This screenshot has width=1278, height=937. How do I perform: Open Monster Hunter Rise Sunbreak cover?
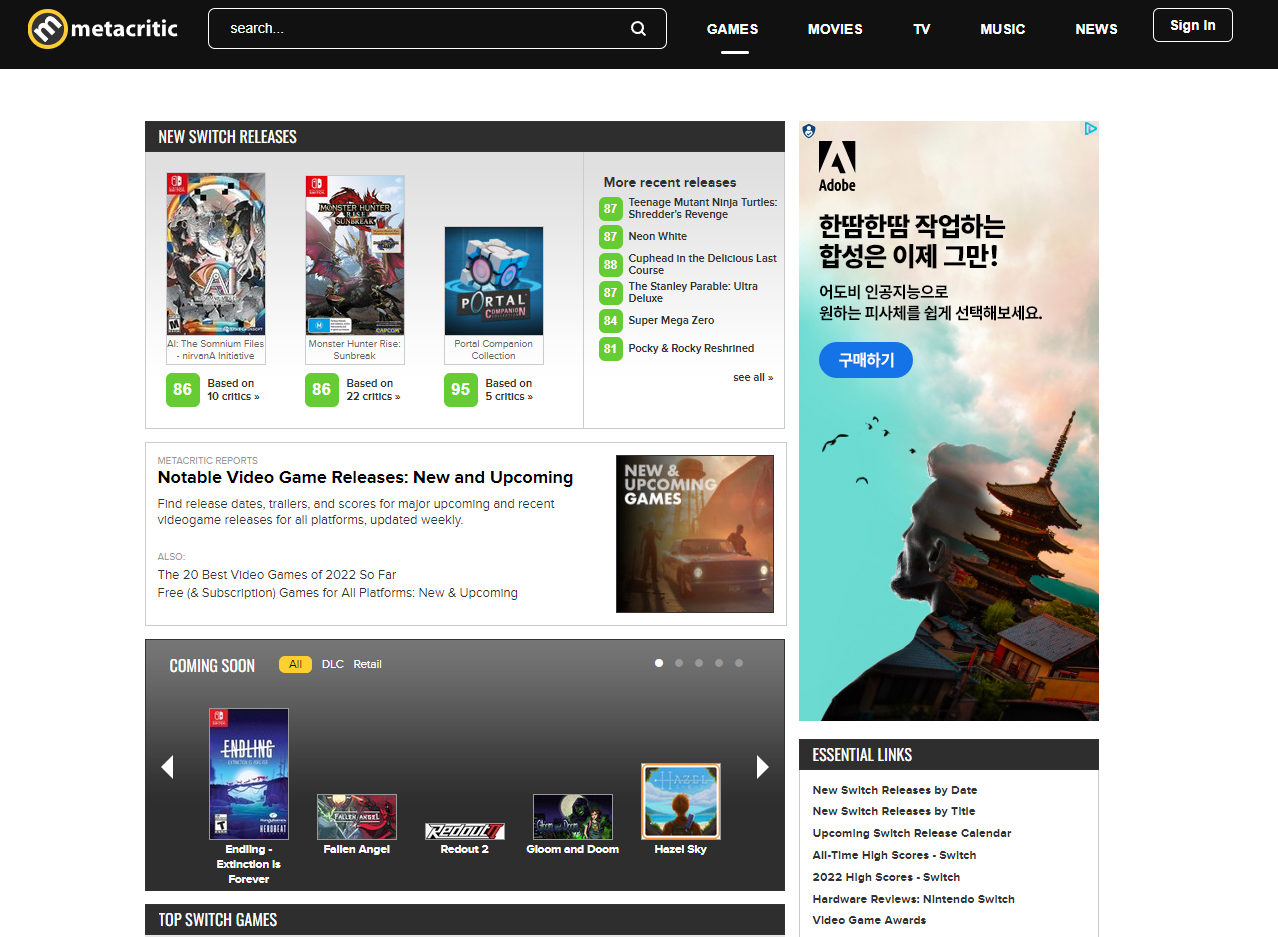tap(355, 256)
